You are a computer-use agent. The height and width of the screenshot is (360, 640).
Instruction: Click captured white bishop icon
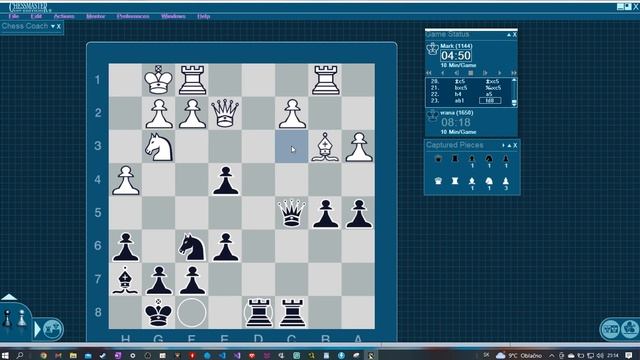pos(472,181)
